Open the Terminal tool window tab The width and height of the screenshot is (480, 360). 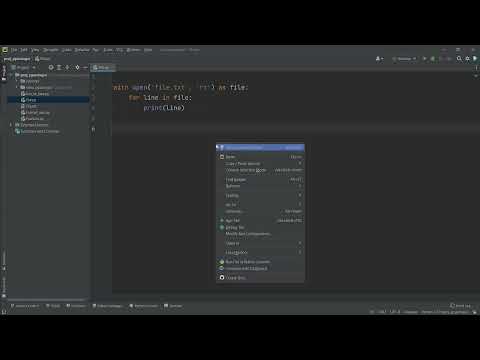point(173,306)
